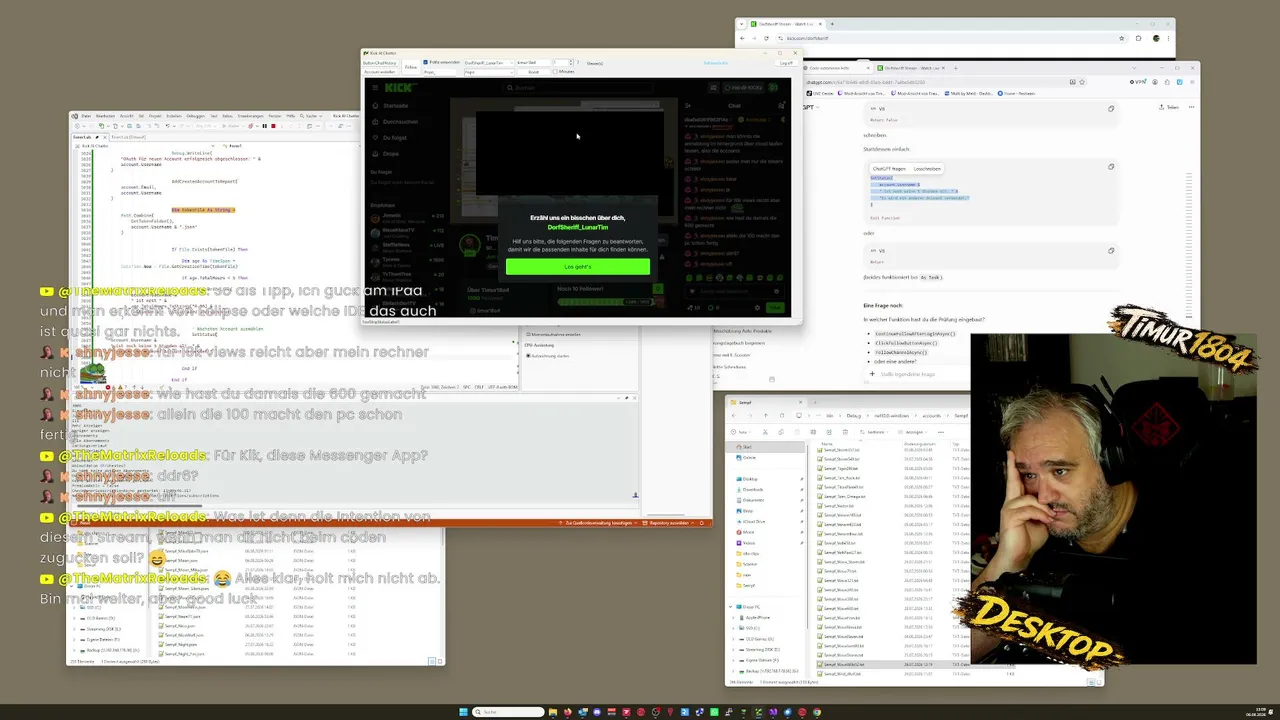Collapse 'Dieser PC' in Explorer next to webcam
The image size is (1280, 720).
tap(733, 607)
